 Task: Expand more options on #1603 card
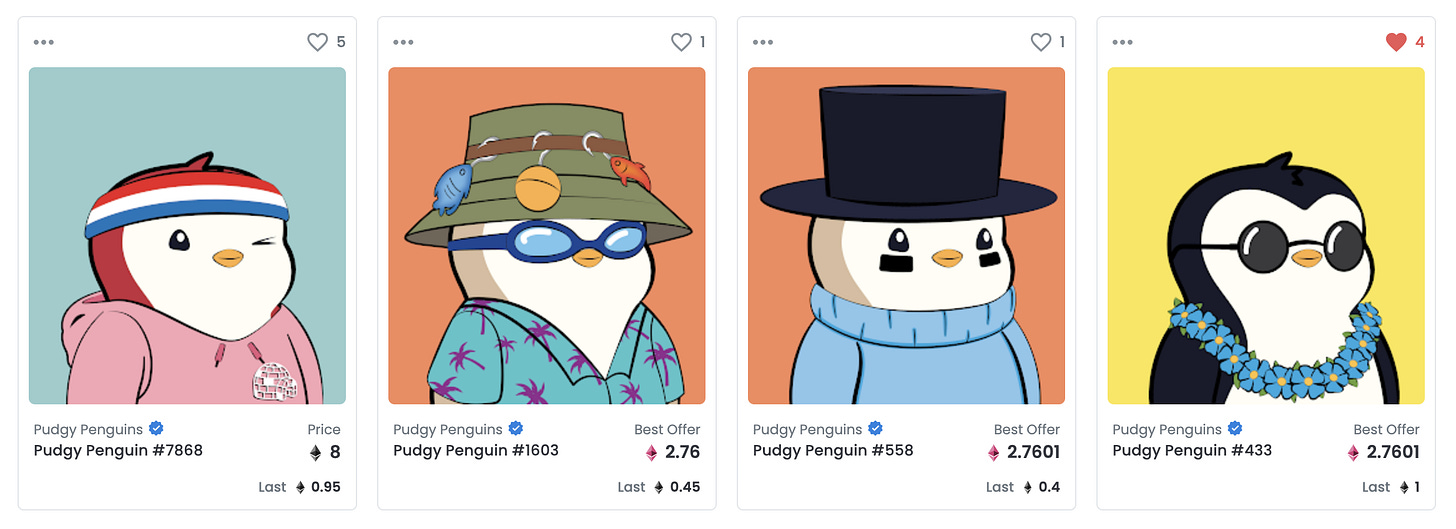pos(403,42)
